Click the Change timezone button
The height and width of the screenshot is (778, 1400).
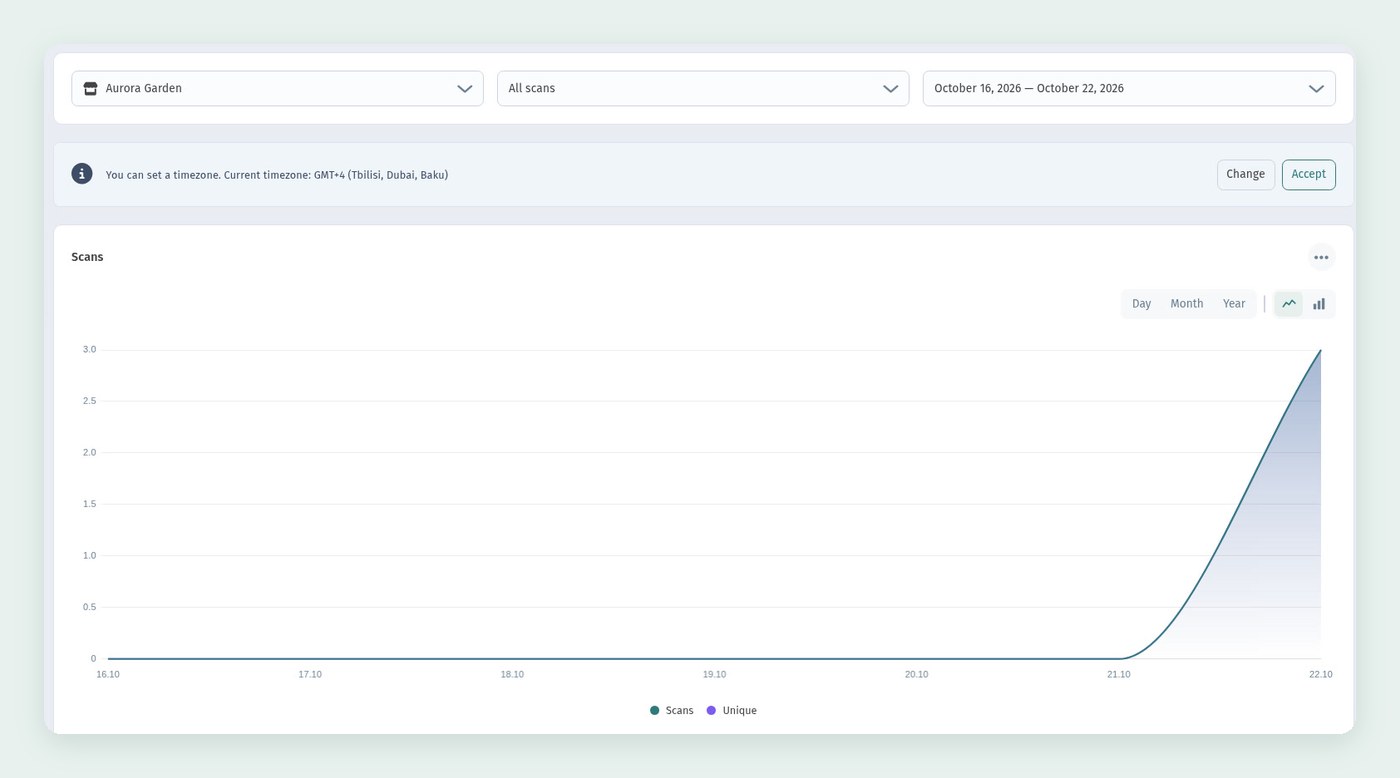(x=1246, y=174)
